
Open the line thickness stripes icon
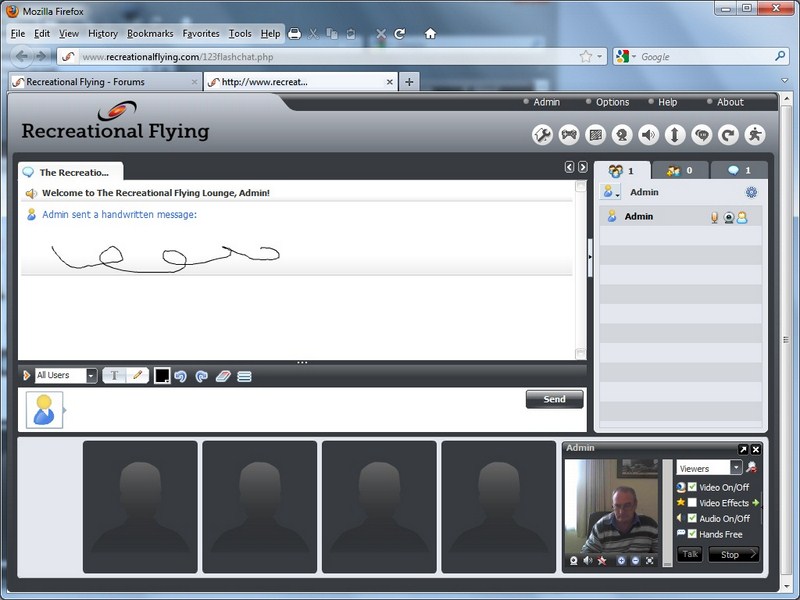pos(244,377)
